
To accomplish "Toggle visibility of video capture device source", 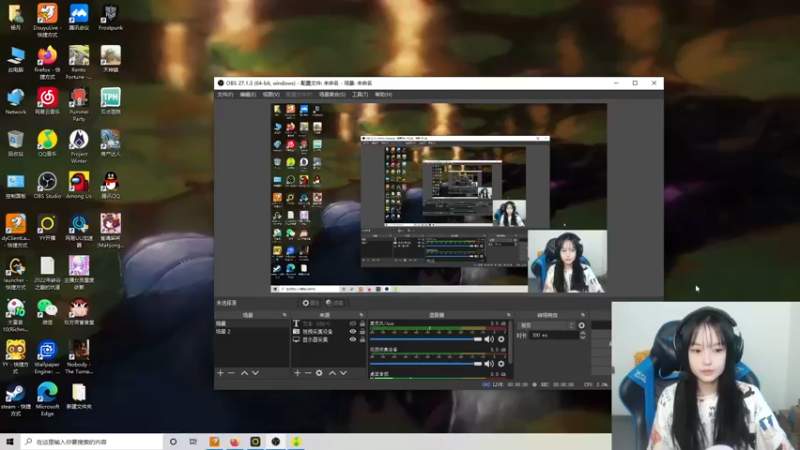I will 353,332.
